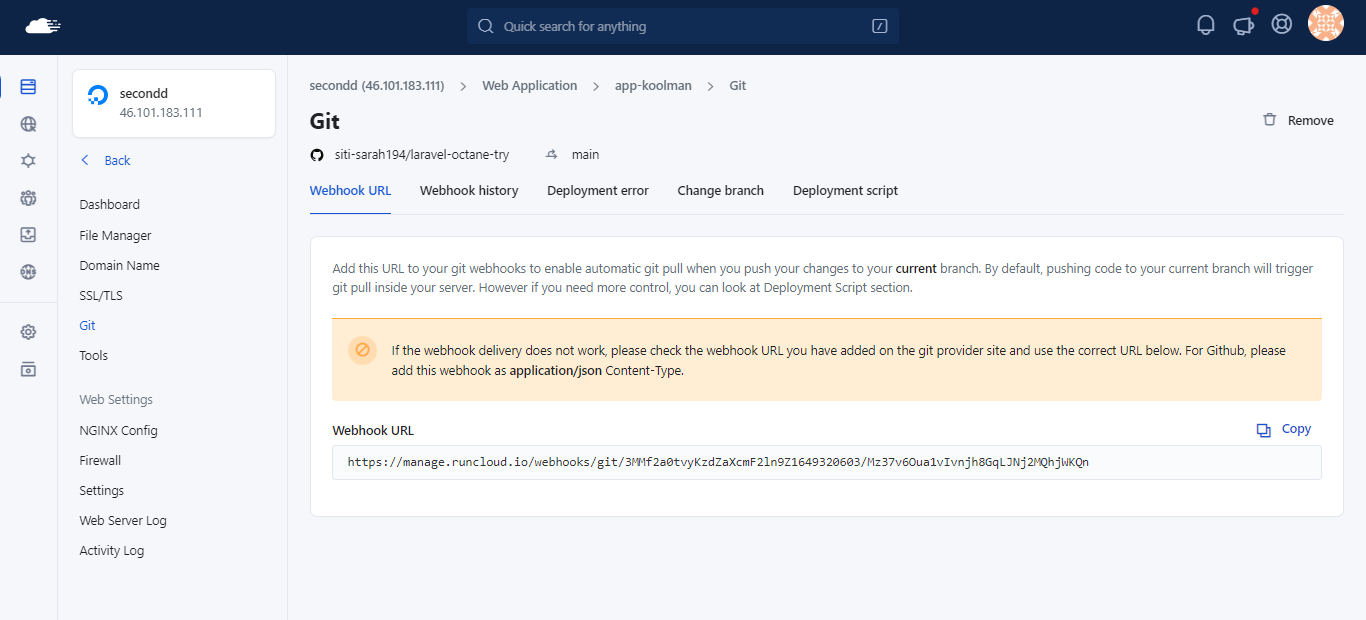The height and width of the screenshot is (620, 1366).
Task: Open the Change branch tab
Action: [721, 191]
